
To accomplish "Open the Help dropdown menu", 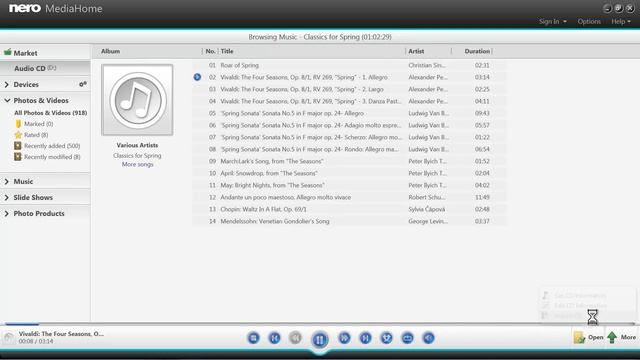I will tap(621, 21).
